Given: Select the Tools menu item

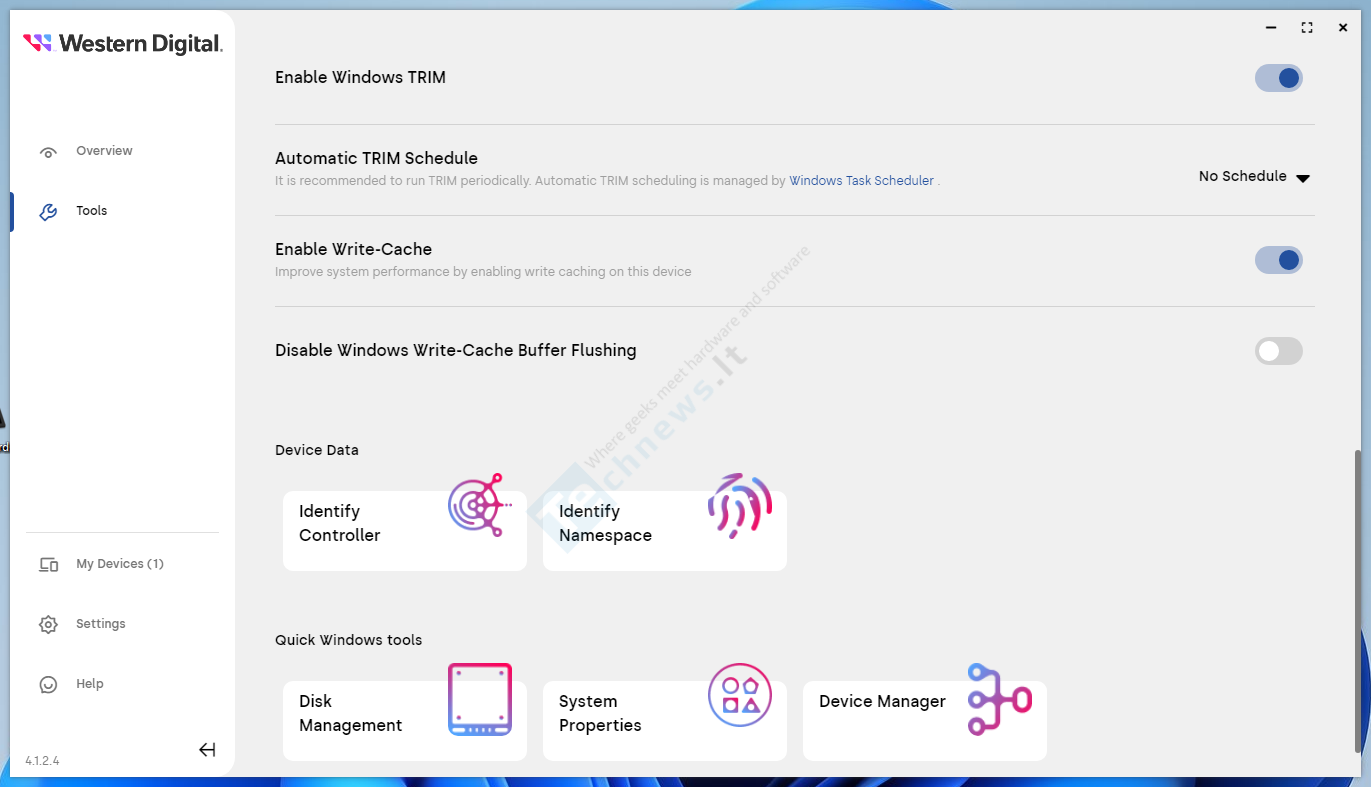Looking at the screenshot, I should (x=91, y=211).
